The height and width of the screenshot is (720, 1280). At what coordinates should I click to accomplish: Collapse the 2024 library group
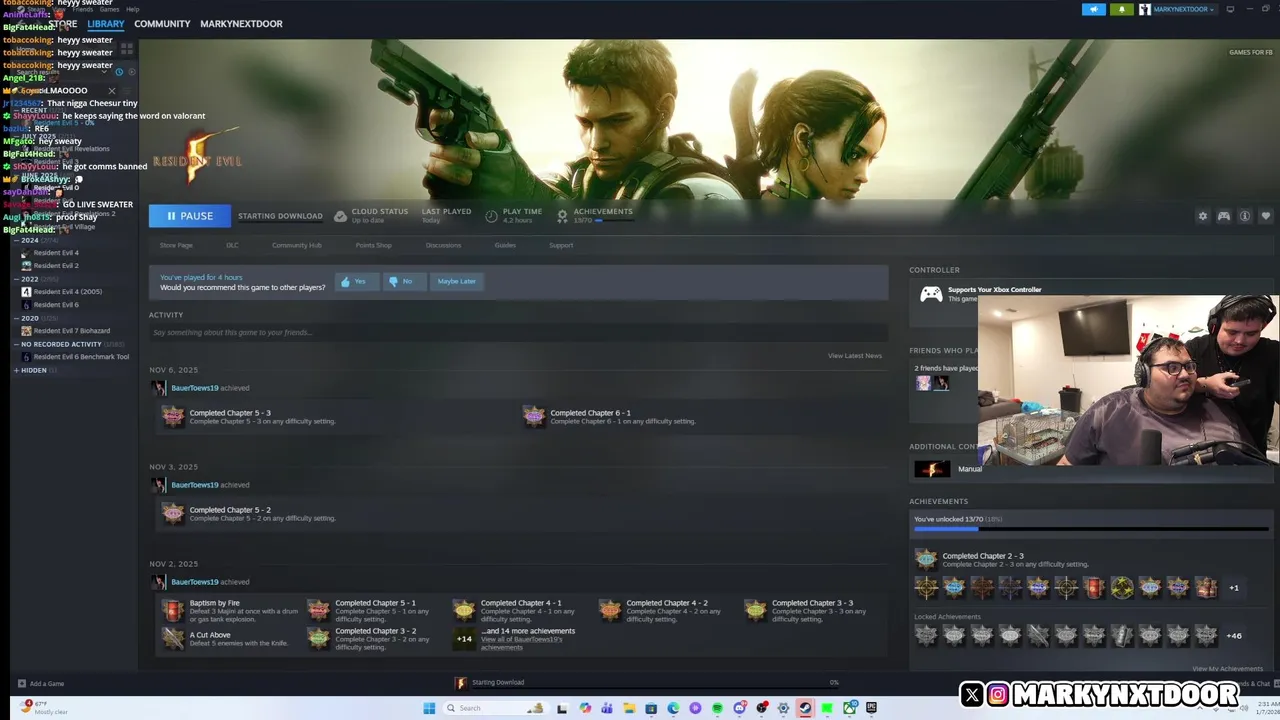(x=17, y=241)
